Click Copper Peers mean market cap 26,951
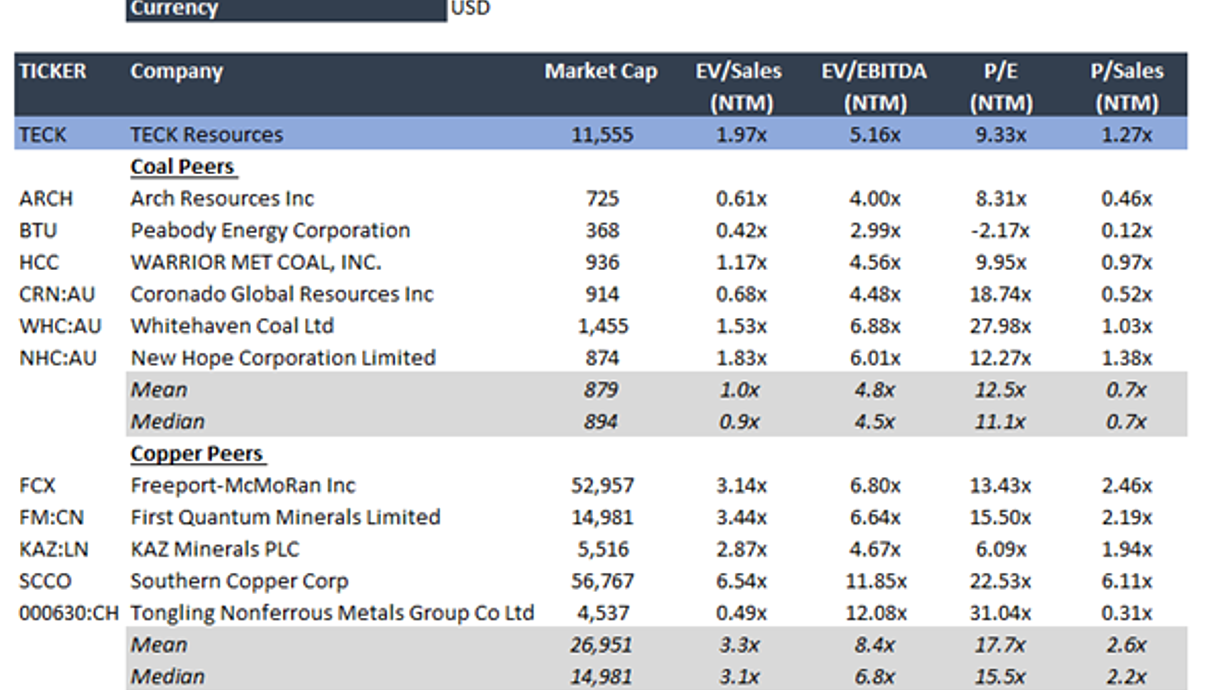 click(602, 645)
